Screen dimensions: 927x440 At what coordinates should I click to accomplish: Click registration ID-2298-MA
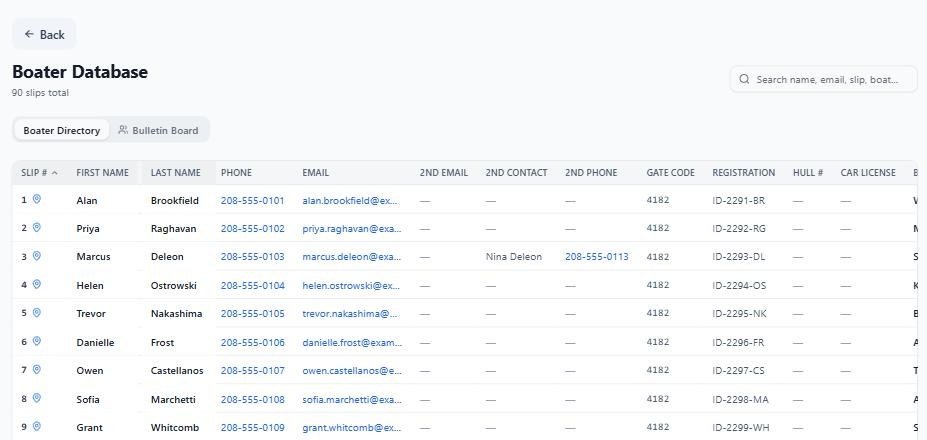tap(740, 399)
